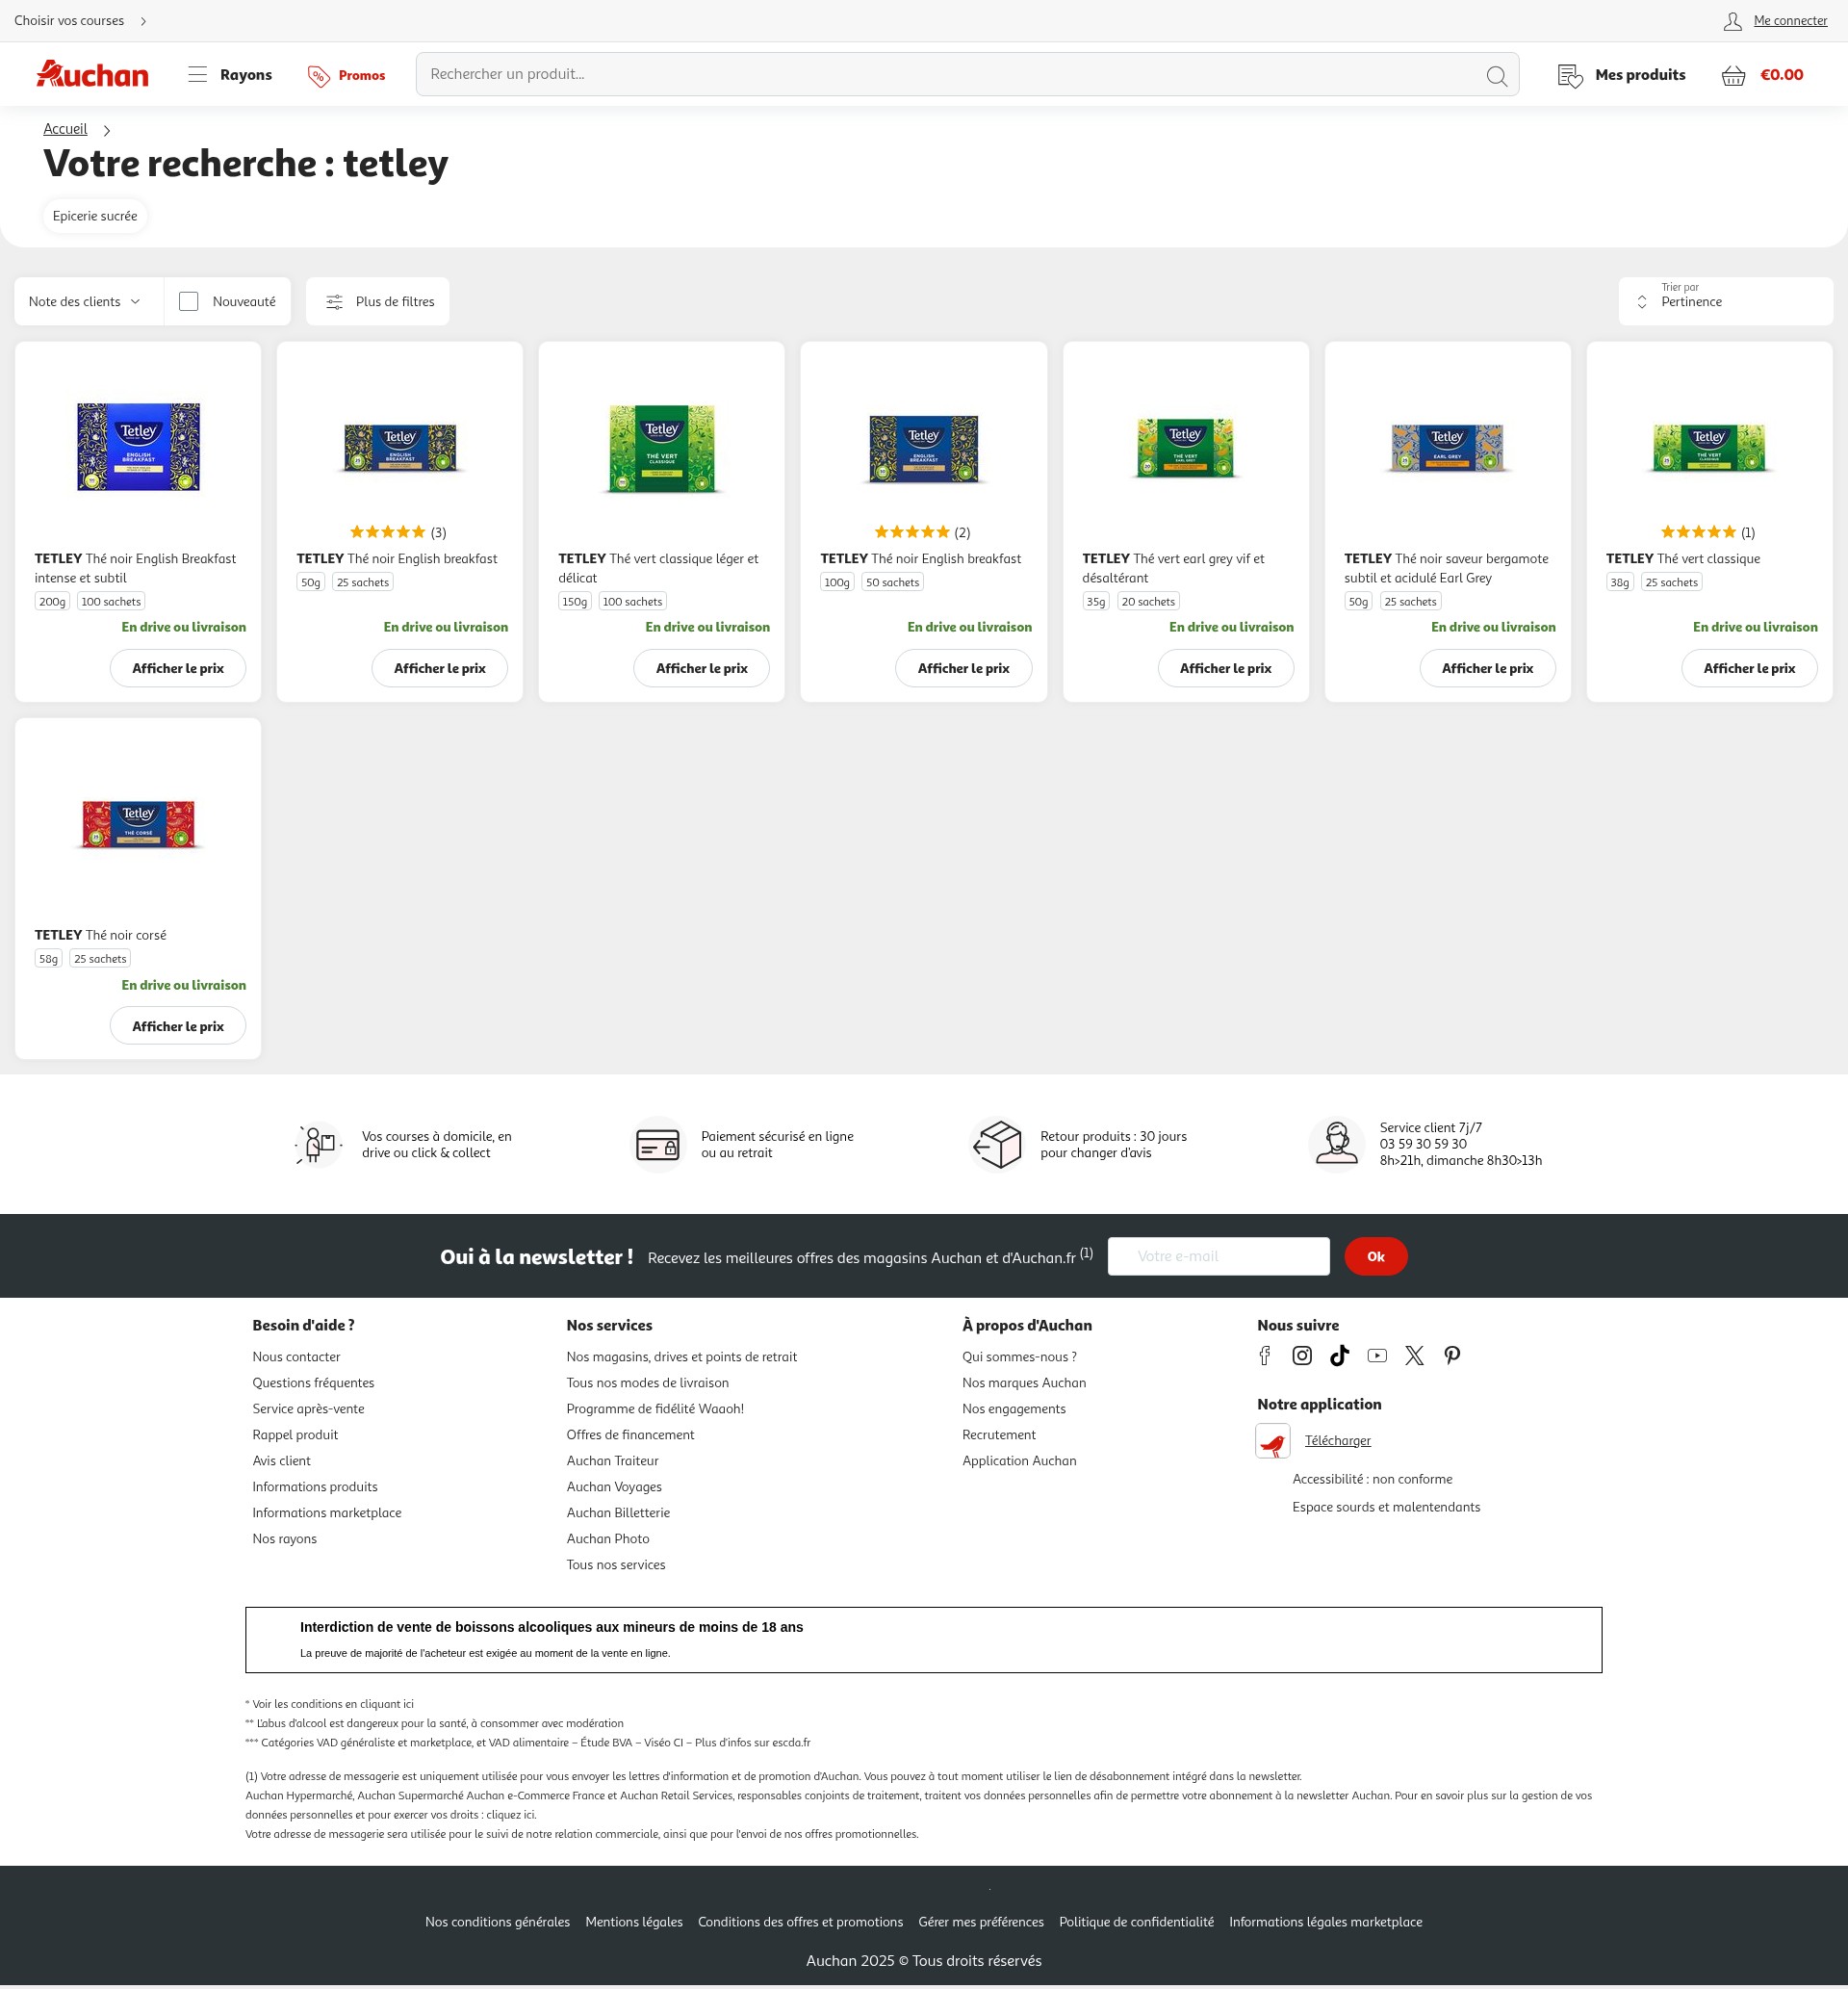1848x1989 pixels.
Task: Click Me connecter link
Action: [1790, 21]
